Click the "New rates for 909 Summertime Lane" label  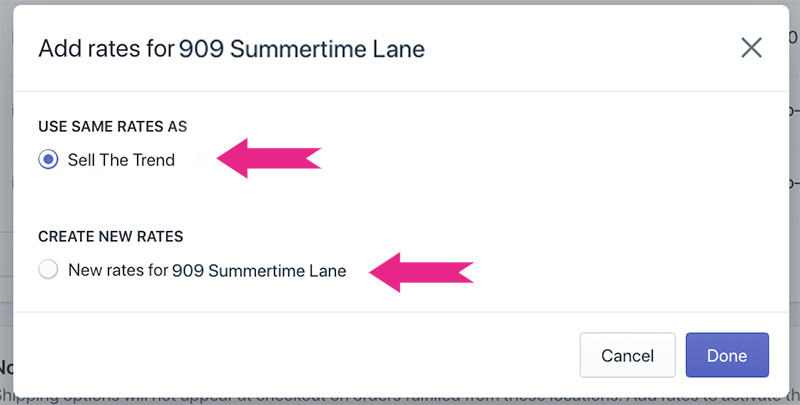207,270
